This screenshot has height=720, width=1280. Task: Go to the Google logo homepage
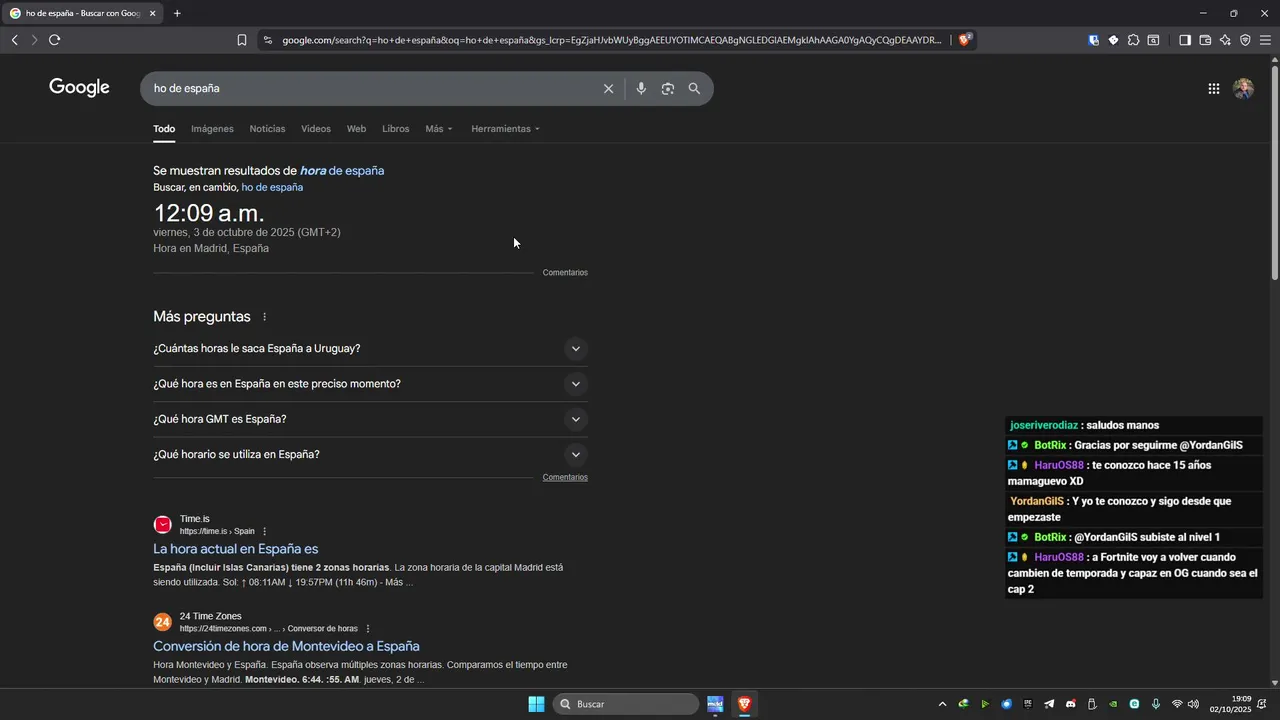(x=79, y=88)
